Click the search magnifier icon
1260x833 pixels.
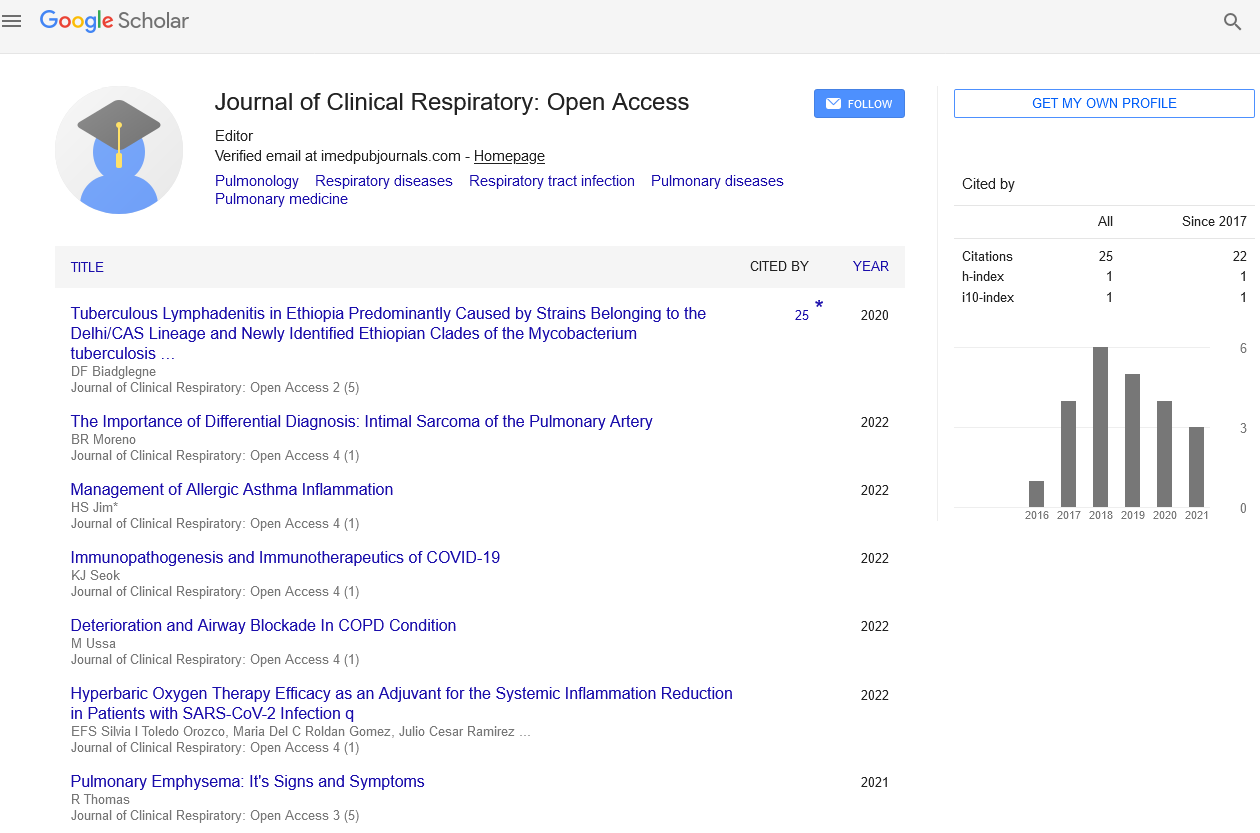pyautogui.click(x=1233, y=22)
